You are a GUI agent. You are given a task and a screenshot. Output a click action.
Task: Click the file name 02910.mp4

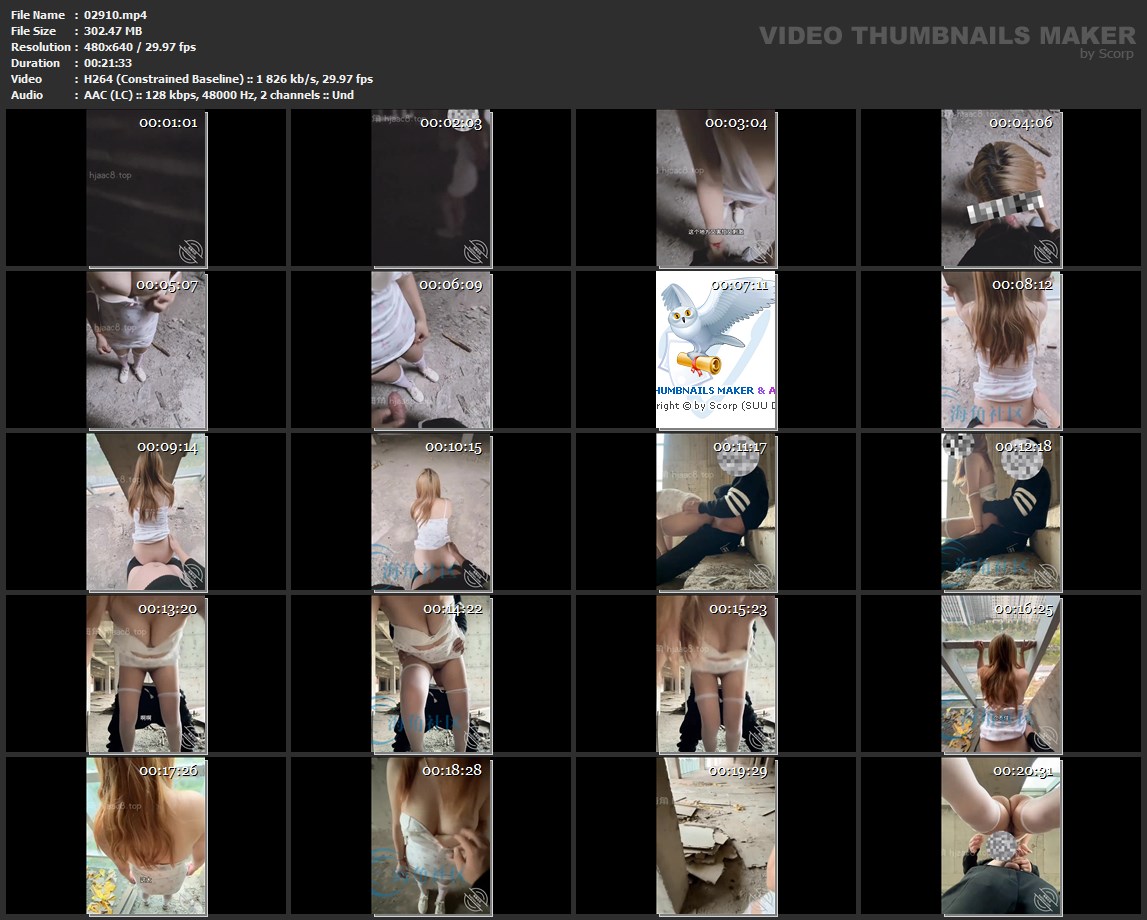[x=116, y=15]
